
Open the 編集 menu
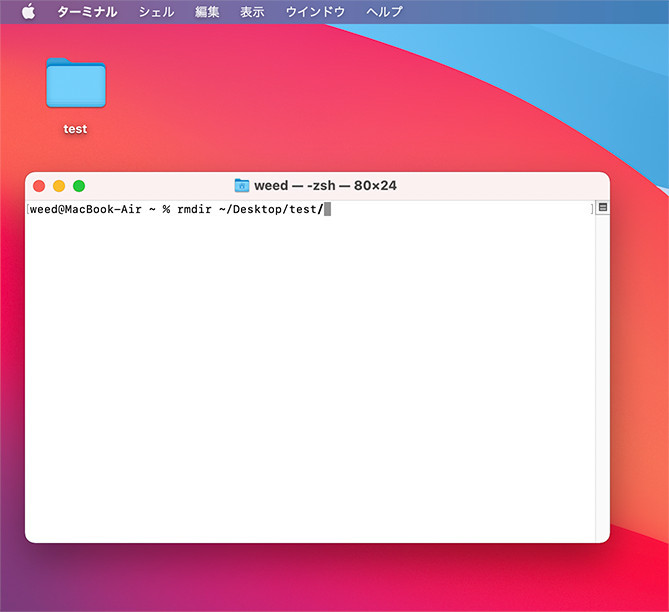tap(207, 12)
